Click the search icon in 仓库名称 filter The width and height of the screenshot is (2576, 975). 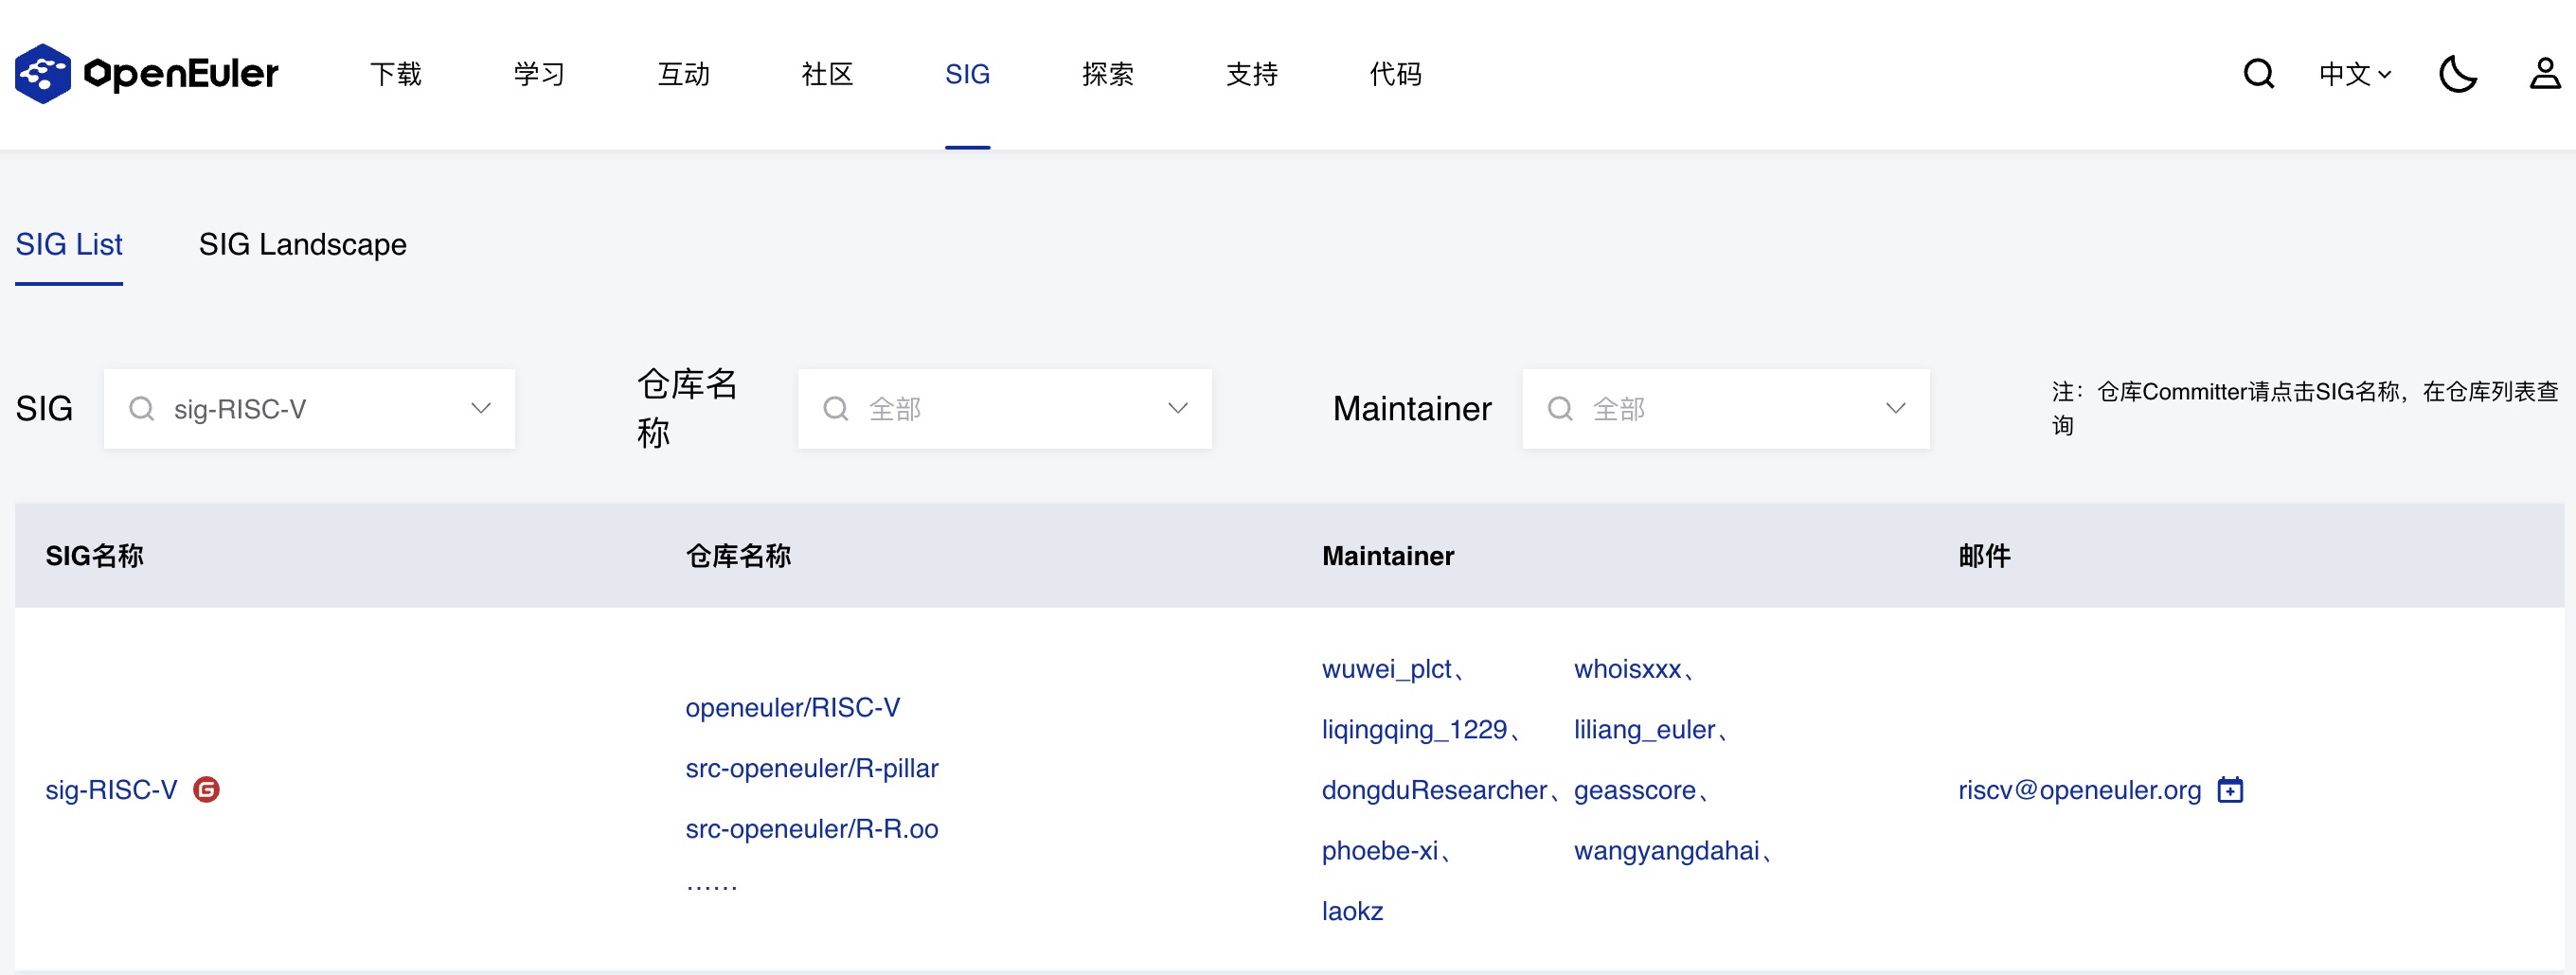coord(836,409)
